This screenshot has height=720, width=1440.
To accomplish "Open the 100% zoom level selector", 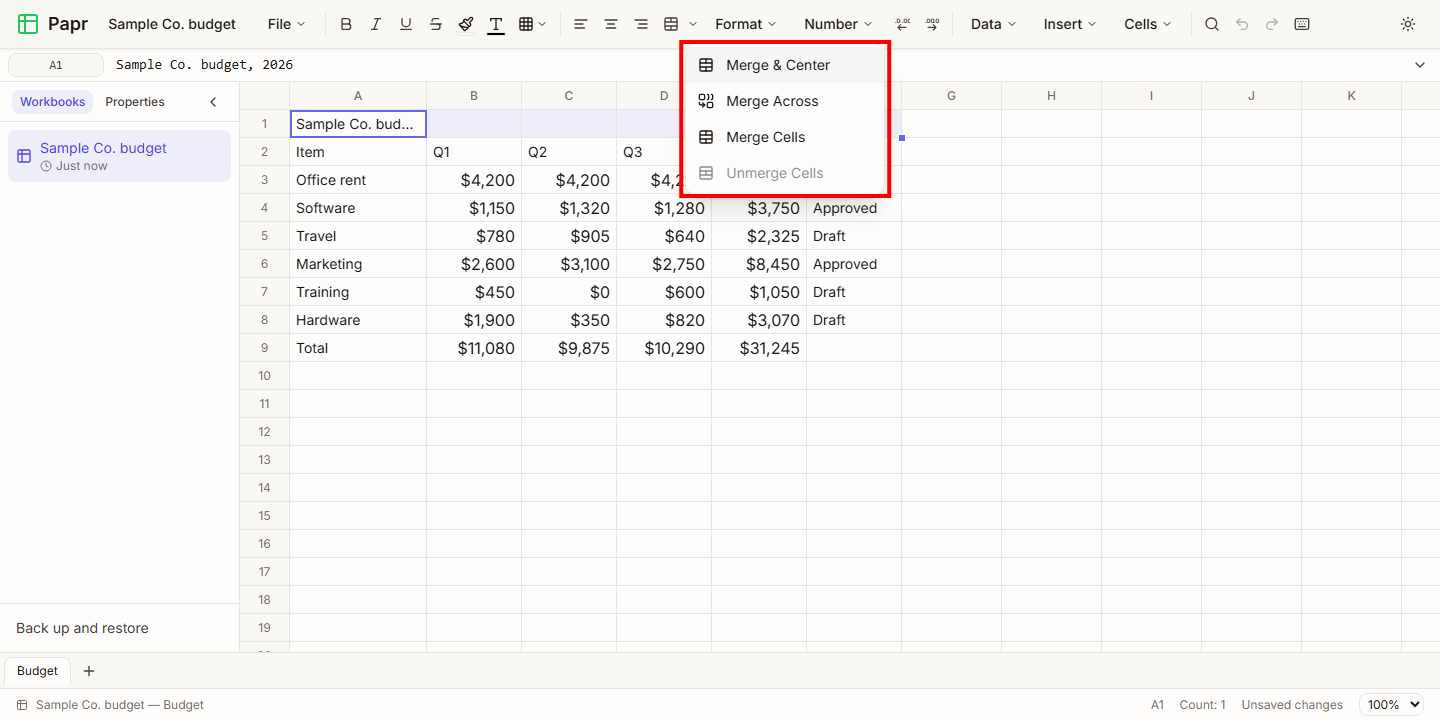I will 1391,705.
